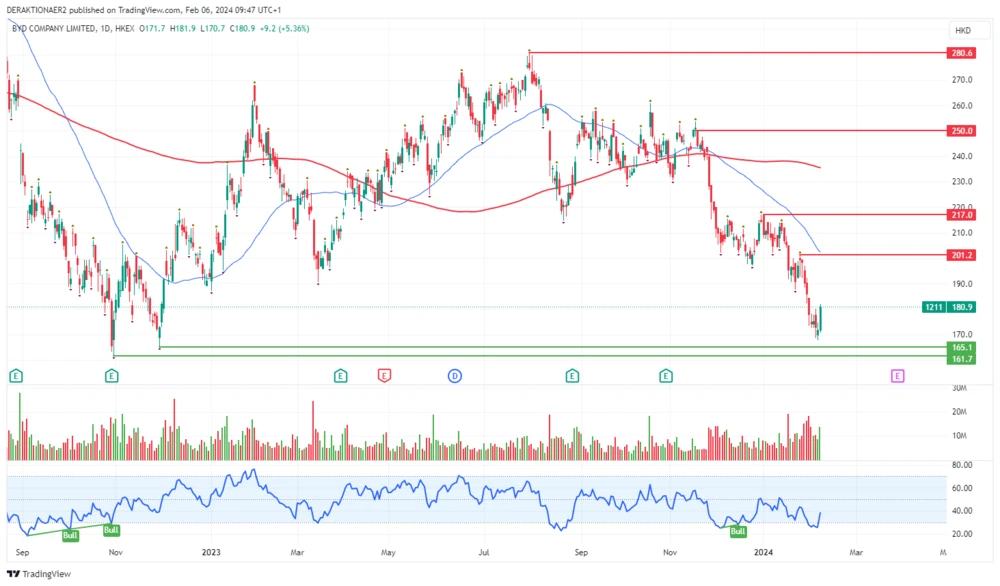Click the purple upcoming earnings E marker
The image size is (1000, 586).
(x=897, y=376)
